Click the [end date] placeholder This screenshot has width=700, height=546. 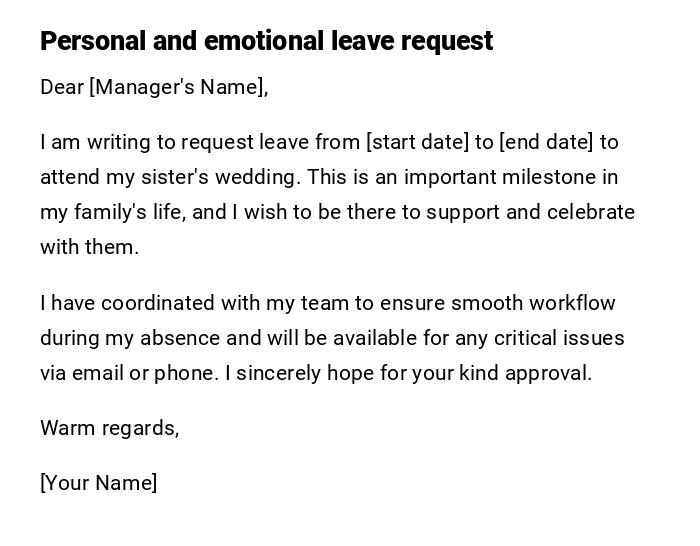(x=545, y=142)
